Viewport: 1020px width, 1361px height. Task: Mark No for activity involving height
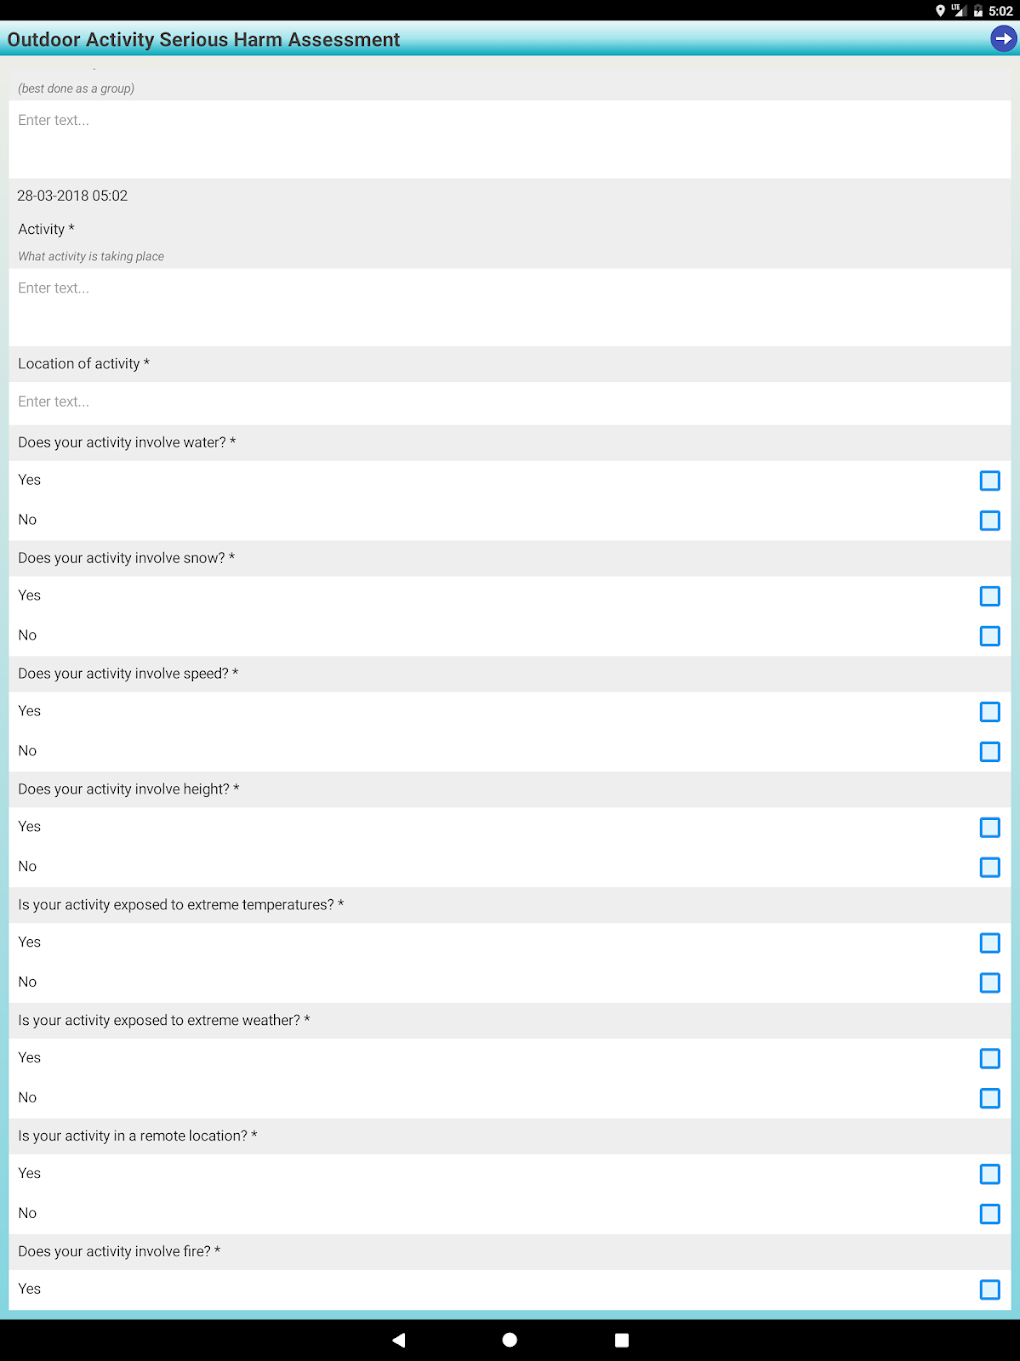[x=990, y=867]
